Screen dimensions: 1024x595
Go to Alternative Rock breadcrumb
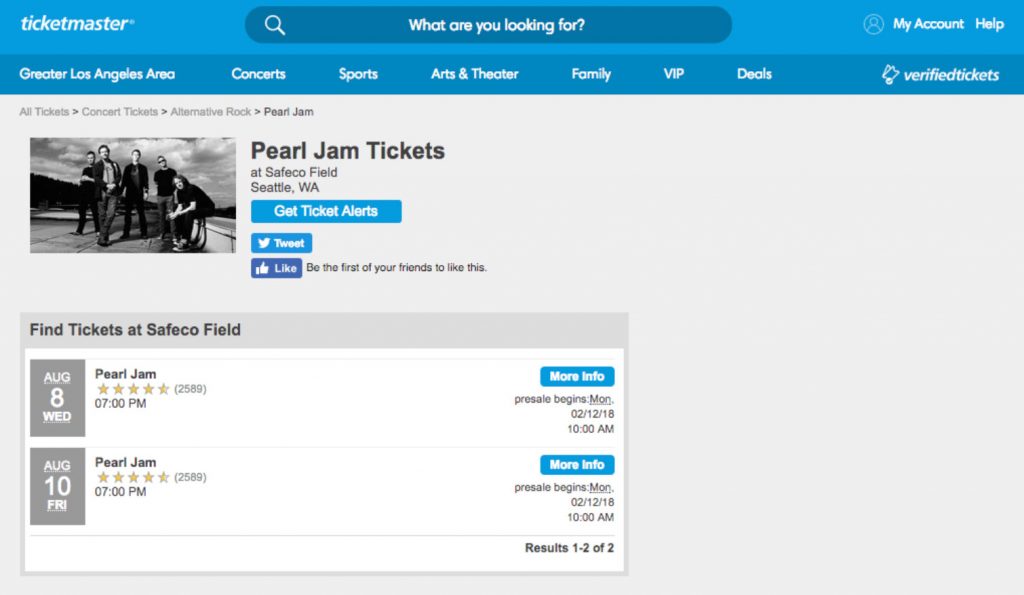[211, 112]
